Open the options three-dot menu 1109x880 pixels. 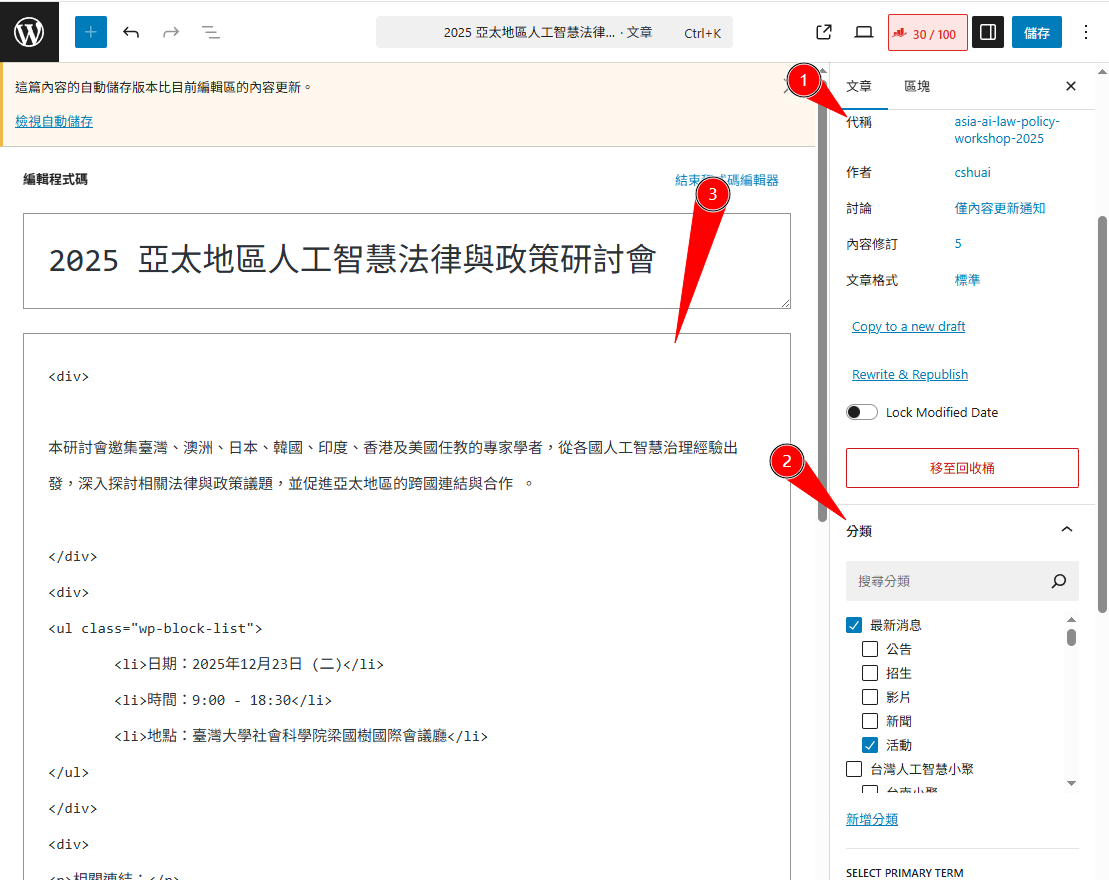click(x=1086, y=32)
